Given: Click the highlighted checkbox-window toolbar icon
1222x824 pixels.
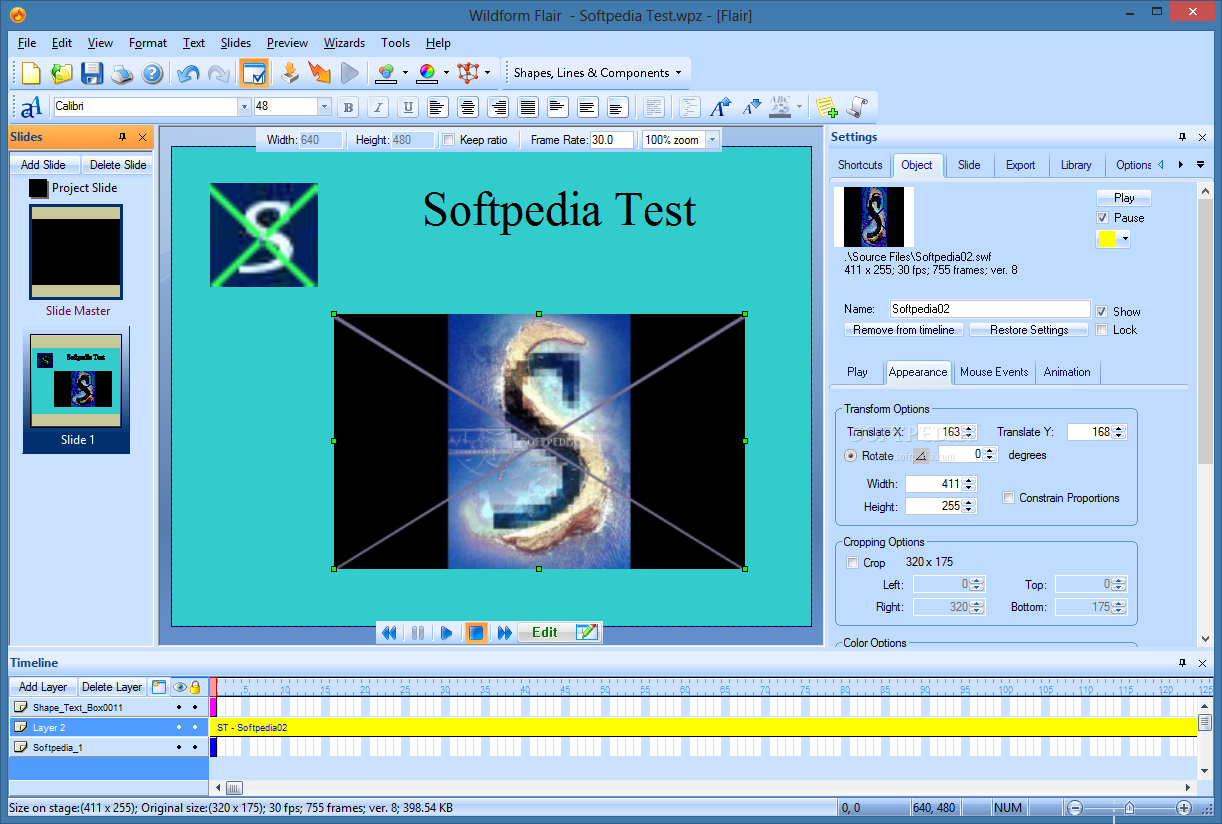Looking at the screenshot, I should point(254,73).
